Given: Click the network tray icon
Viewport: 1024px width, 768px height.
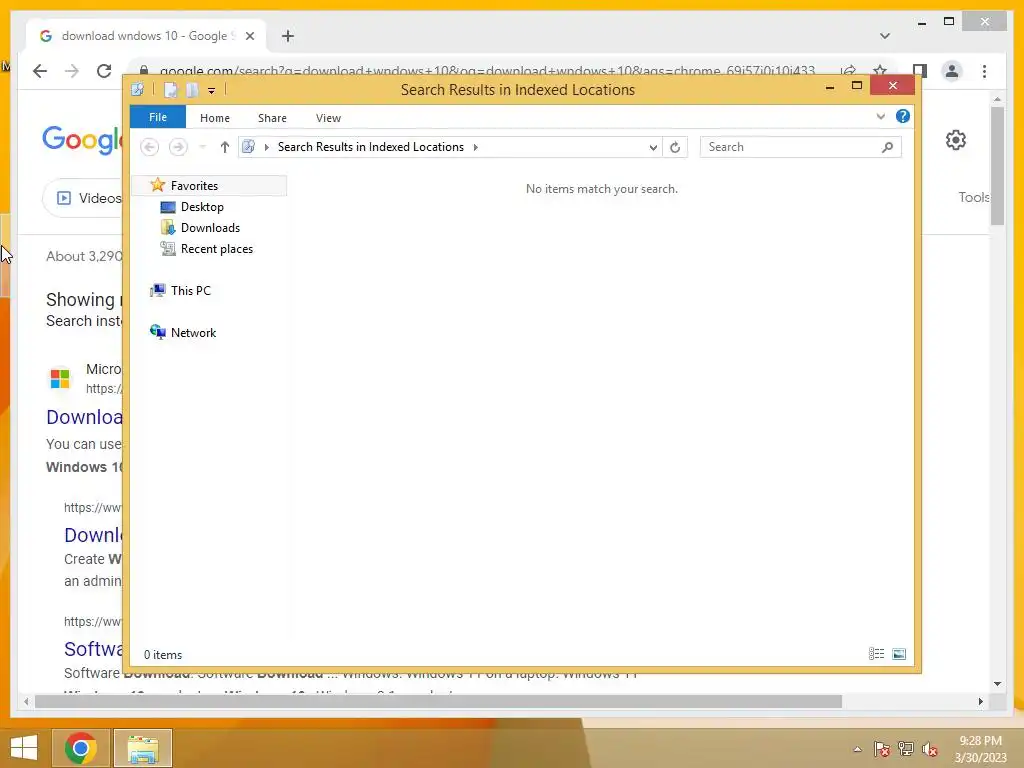Looking at the screenshot, I should coord(906,749).
